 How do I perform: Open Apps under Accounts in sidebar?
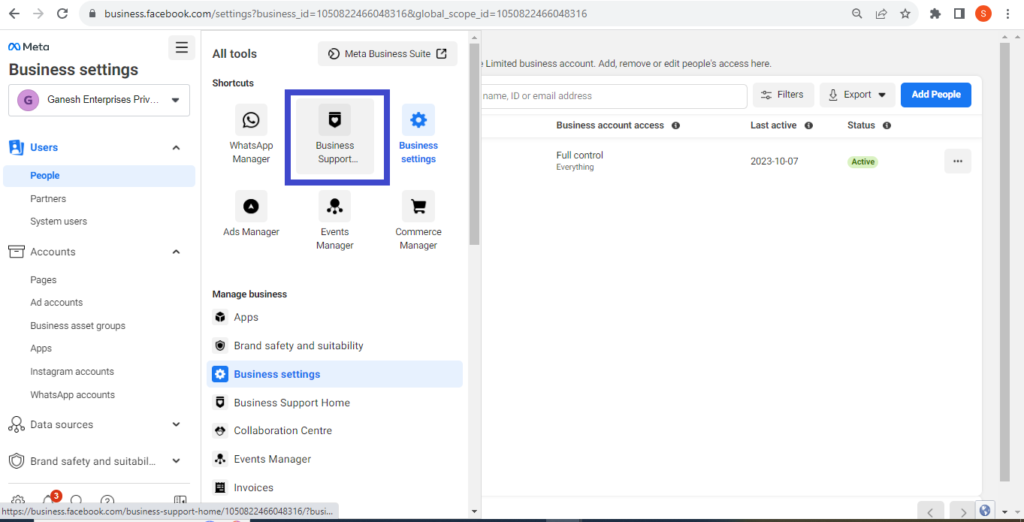pyautogui.click(x=40, y=348)
